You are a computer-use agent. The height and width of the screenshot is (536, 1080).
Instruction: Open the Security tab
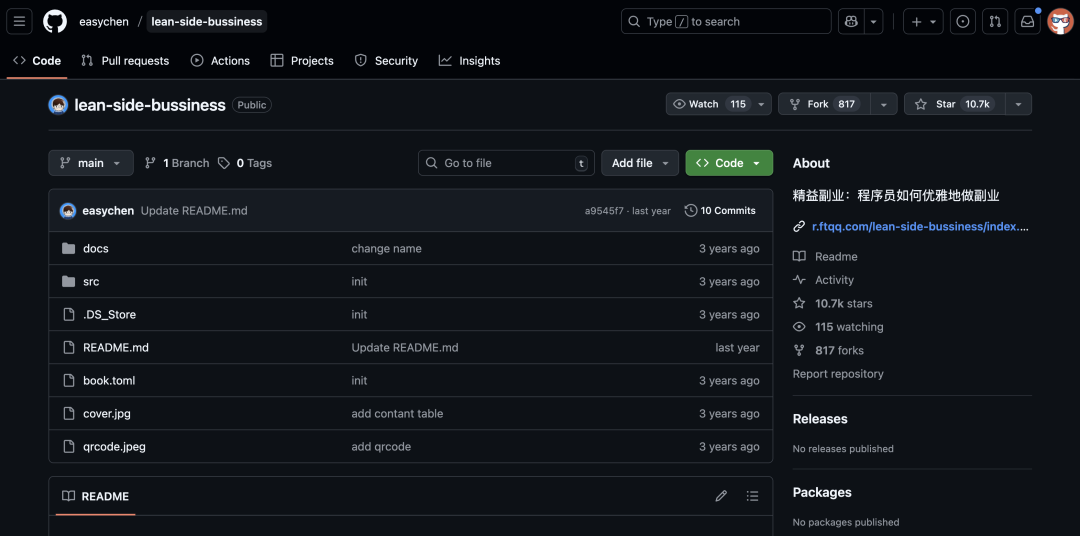(386, 61)
